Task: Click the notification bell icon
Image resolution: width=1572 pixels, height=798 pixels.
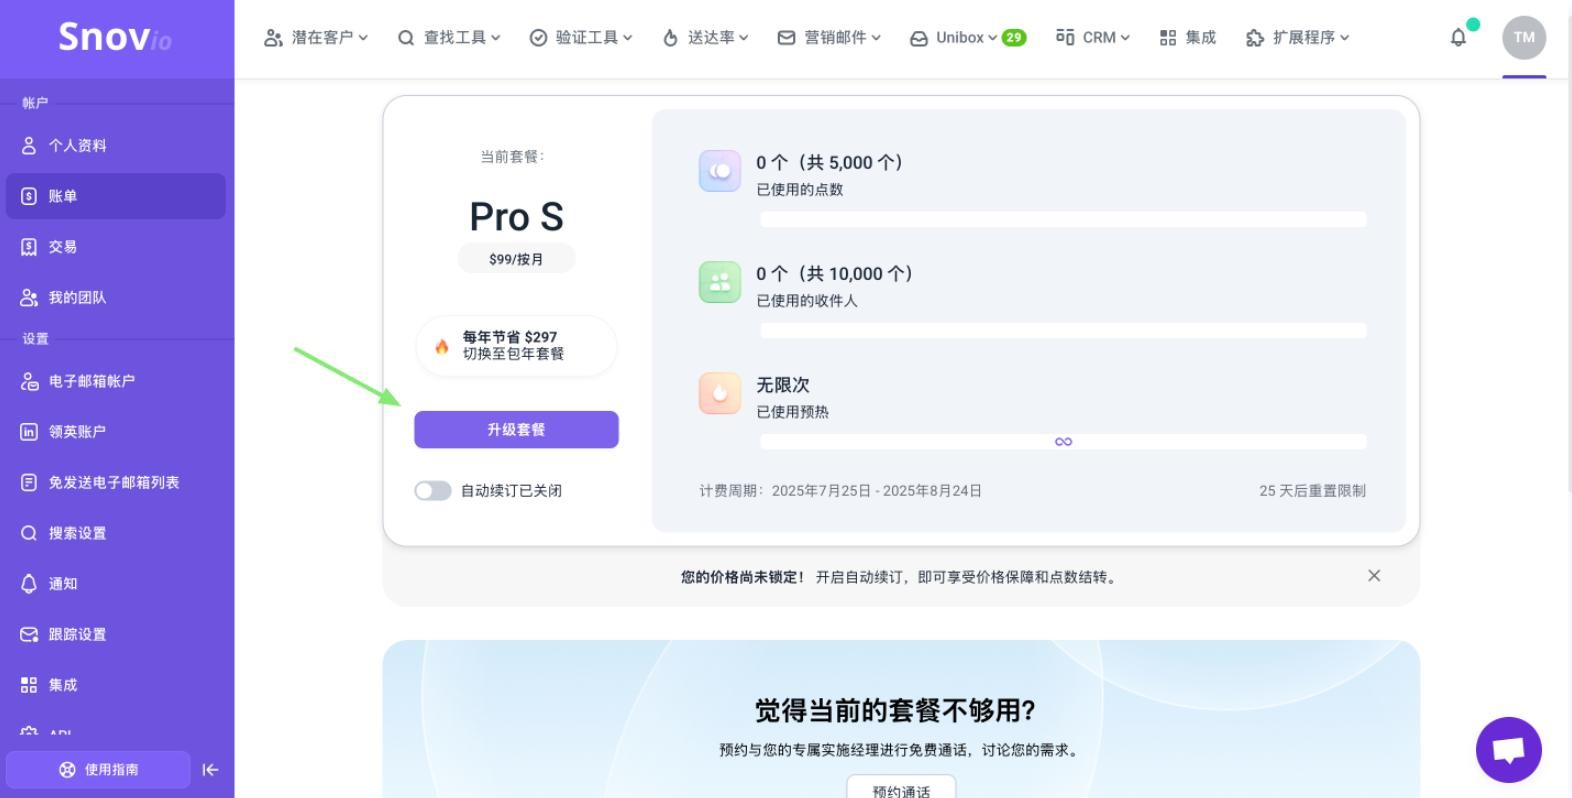Action: click(1458, 38)
